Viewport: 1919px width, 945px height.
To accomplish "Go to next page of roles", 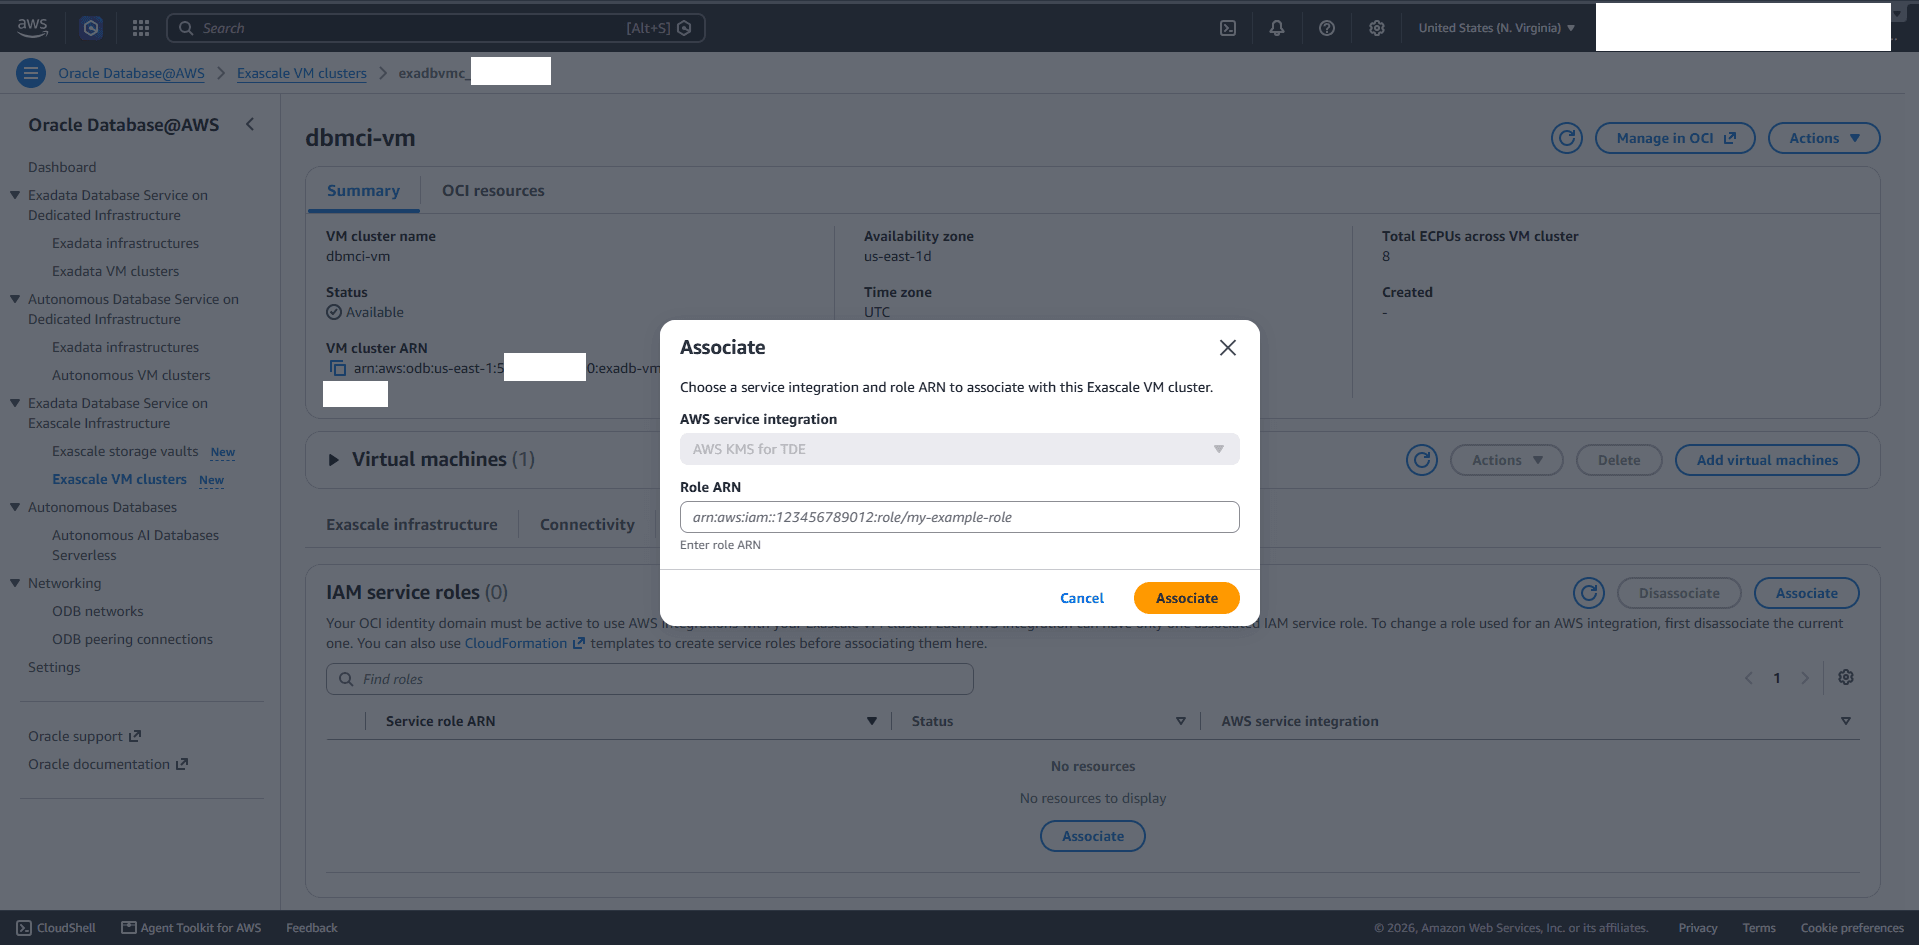I will (x=1805, y=678).
